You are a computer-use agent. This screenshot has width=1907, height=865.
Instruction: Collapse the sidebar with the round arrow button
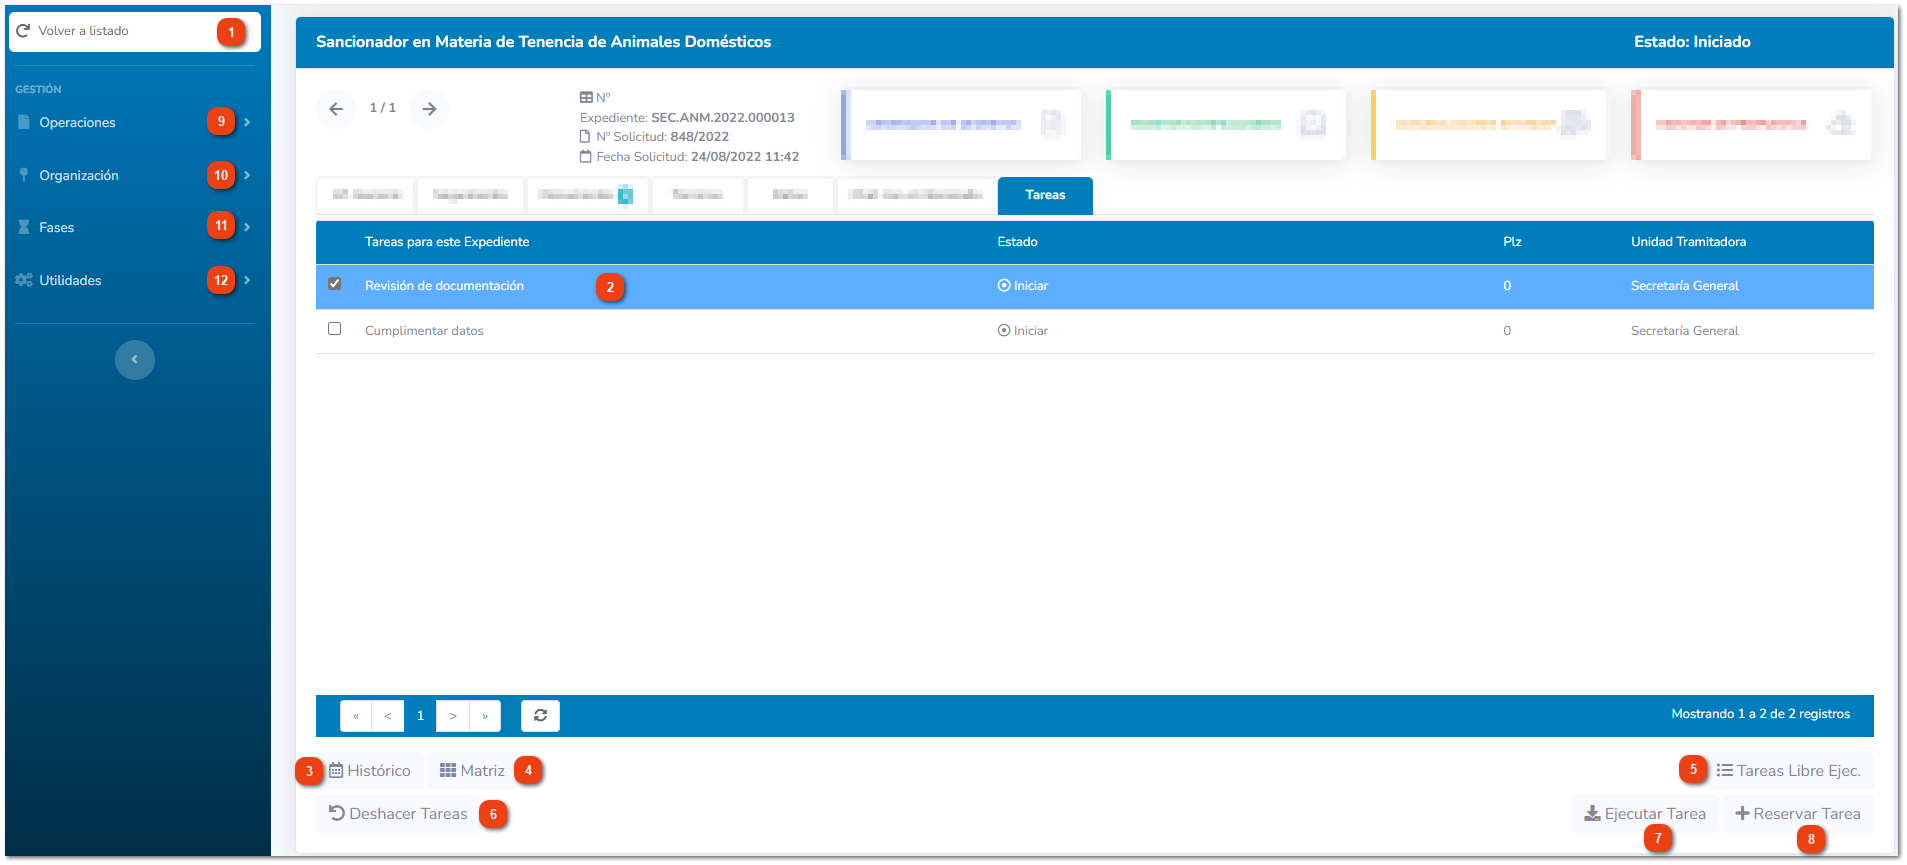coord(135,360)
